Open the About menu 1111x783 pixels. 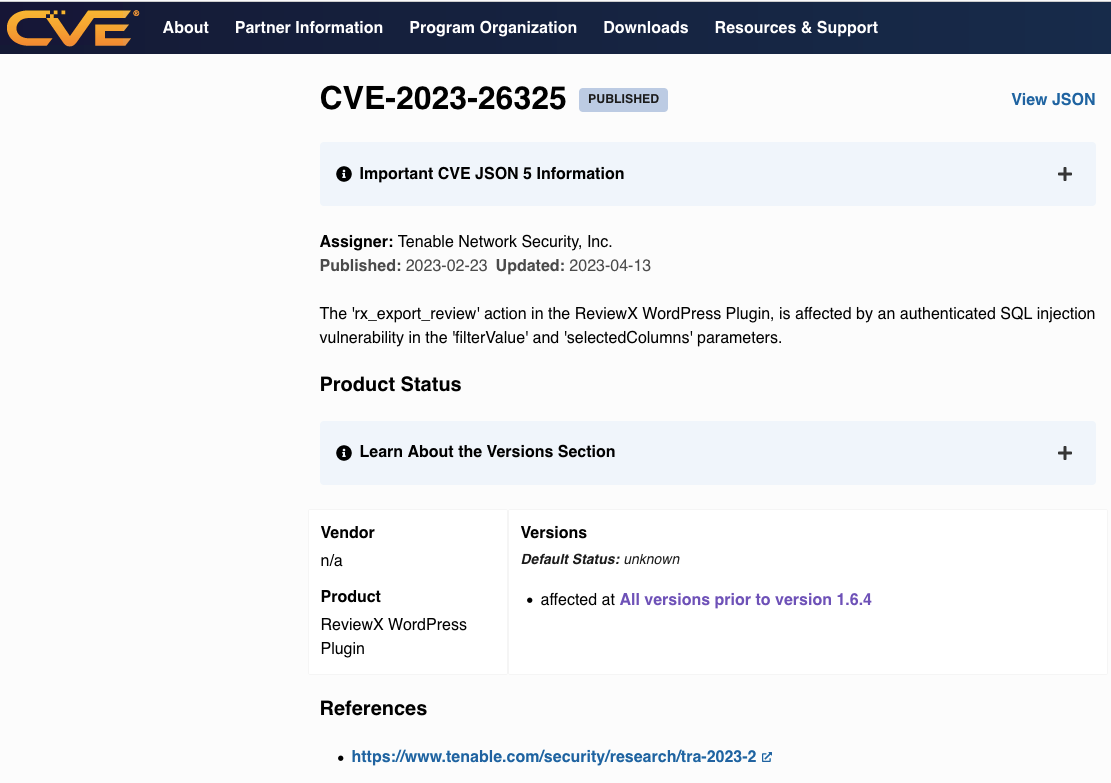186,28
